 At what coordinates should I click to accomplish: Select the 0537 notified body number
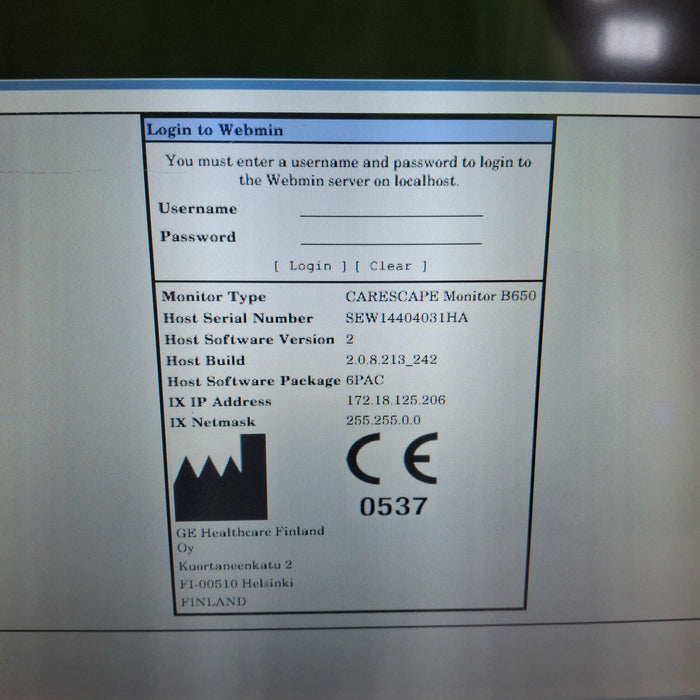click(393, 507)
